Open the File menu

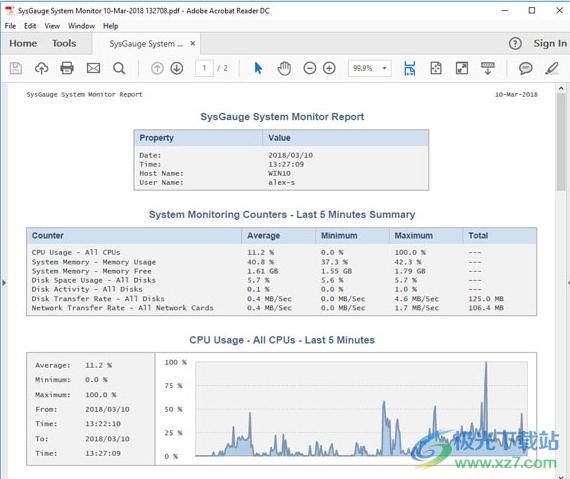pos(10,26)
